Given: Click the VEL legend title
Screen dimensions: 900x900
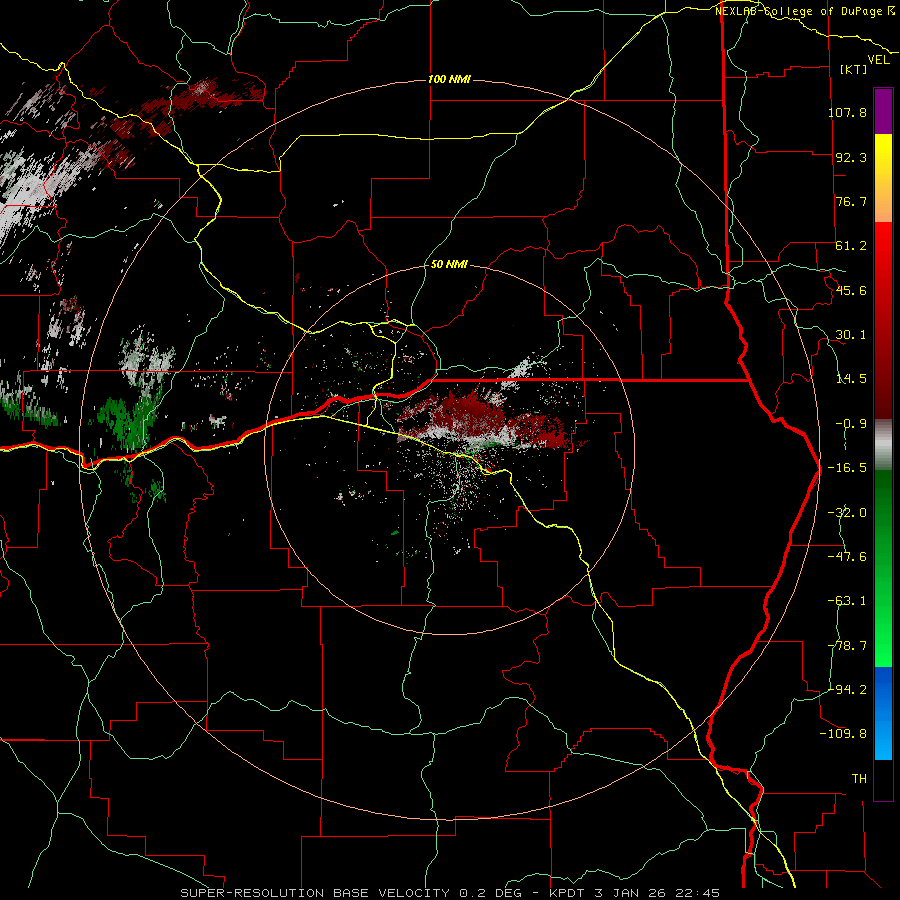Looking at the screenshot, I should [878, 60].
